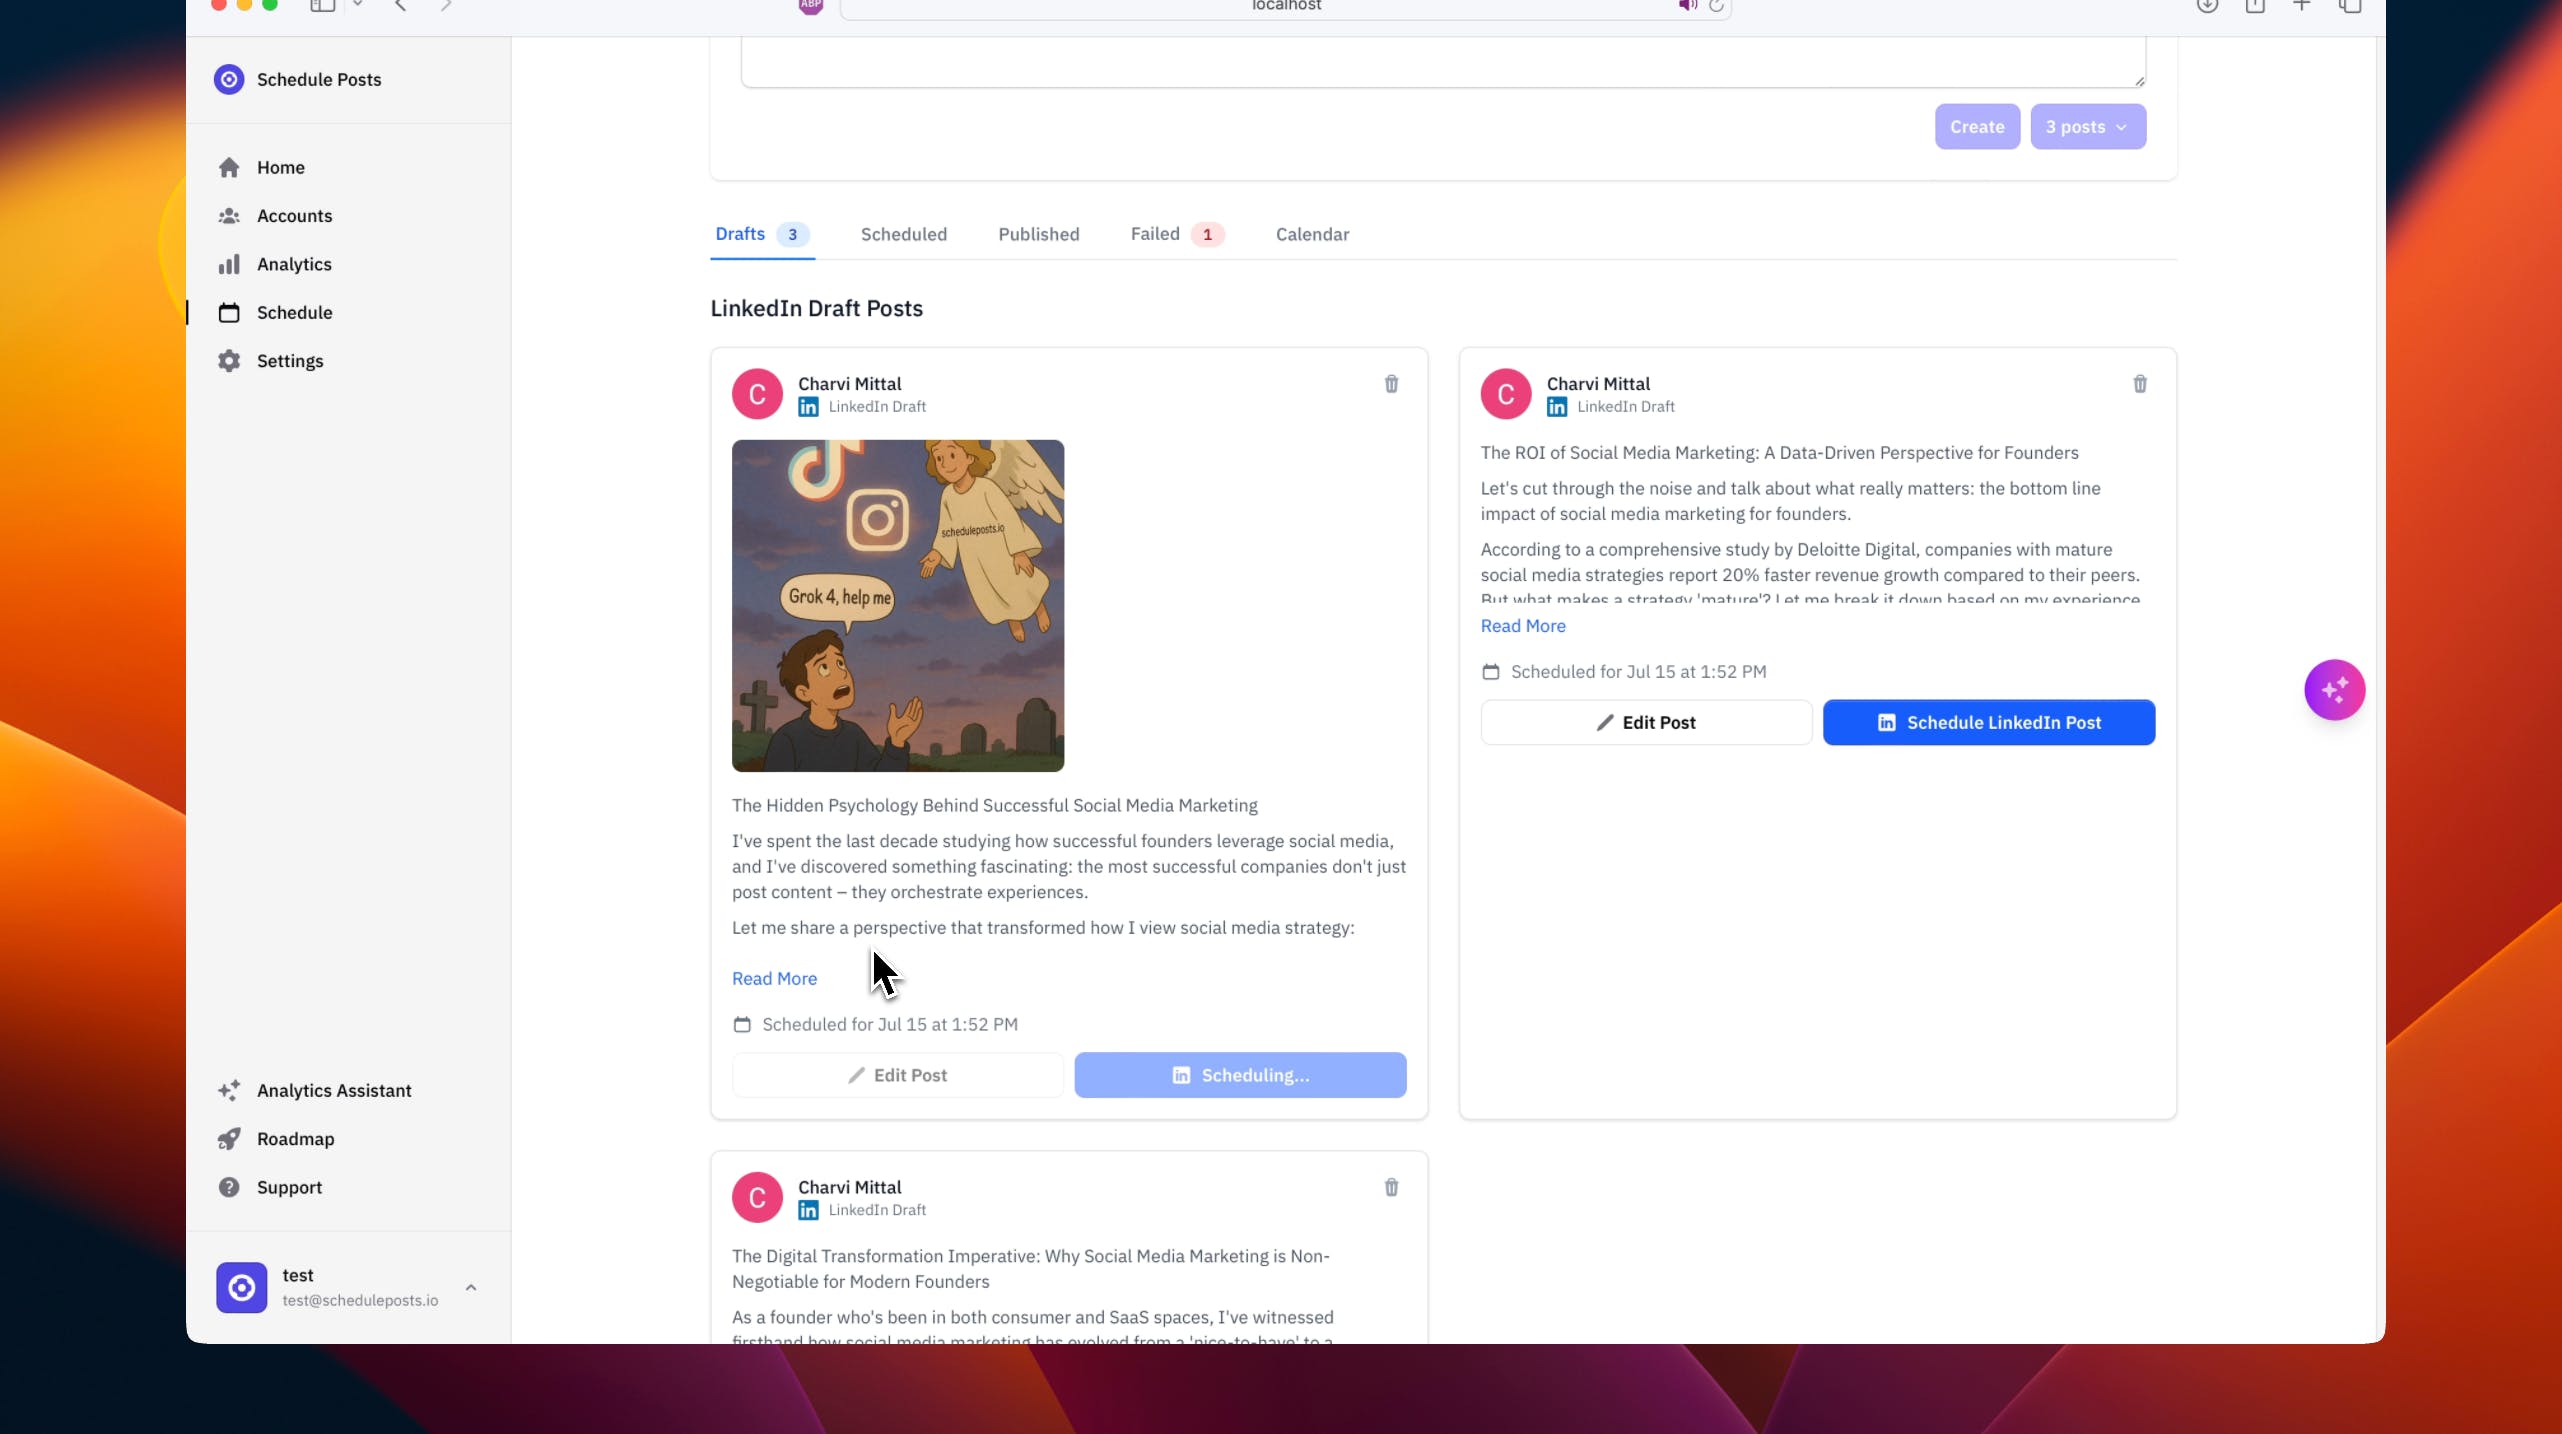Delete the Hidden Psychology draft via trash icon

click(1391, 384)
